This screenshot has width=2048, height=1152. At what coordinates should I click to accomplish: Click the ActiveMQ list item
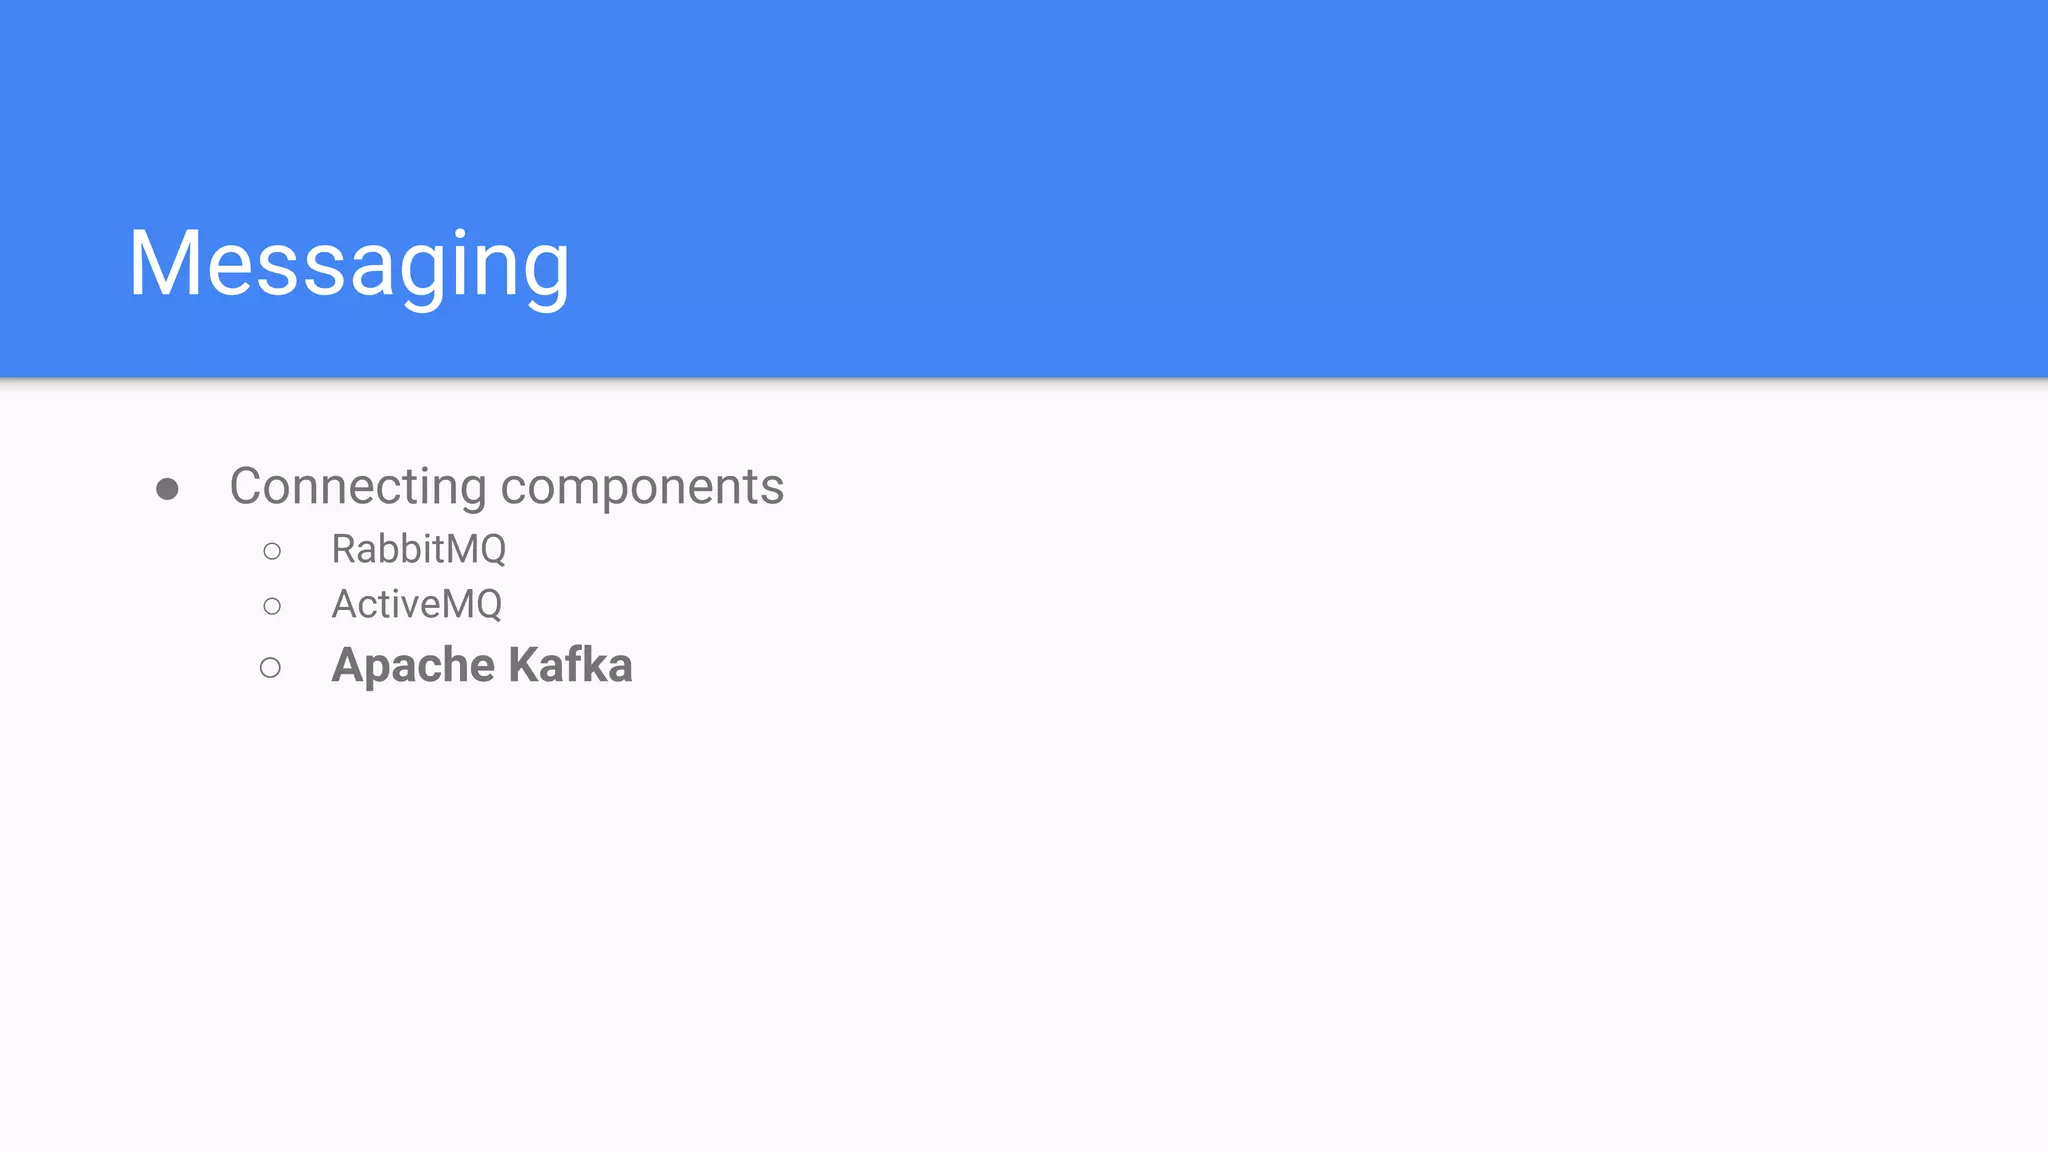[x=417, y=604]
